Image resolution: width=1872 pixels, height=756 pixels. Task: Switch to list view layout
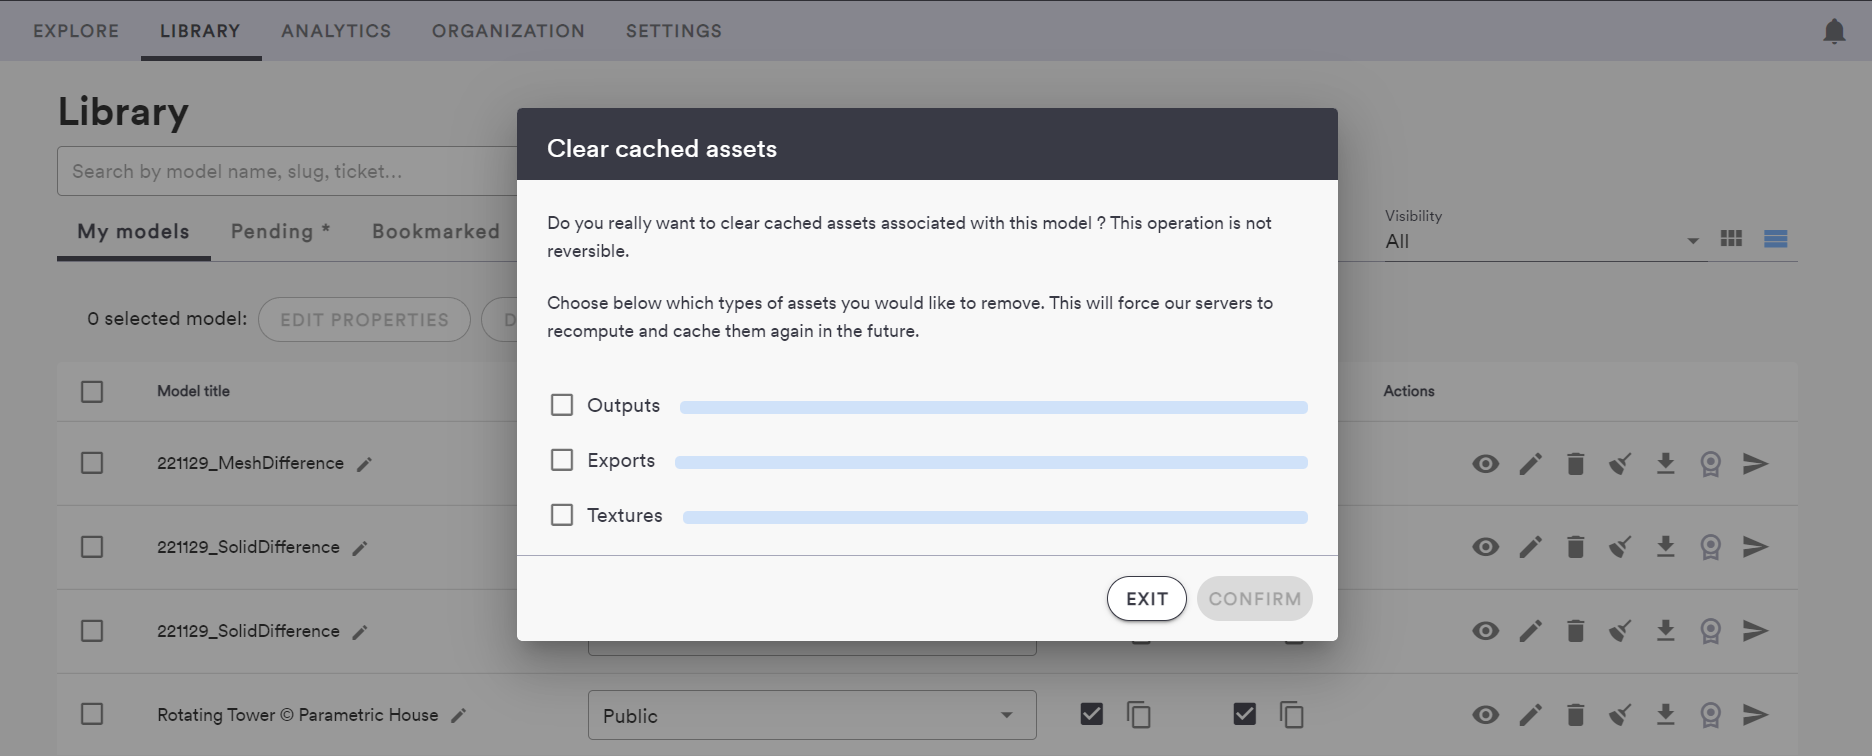pyautogui.click(x=1775, y=239)
